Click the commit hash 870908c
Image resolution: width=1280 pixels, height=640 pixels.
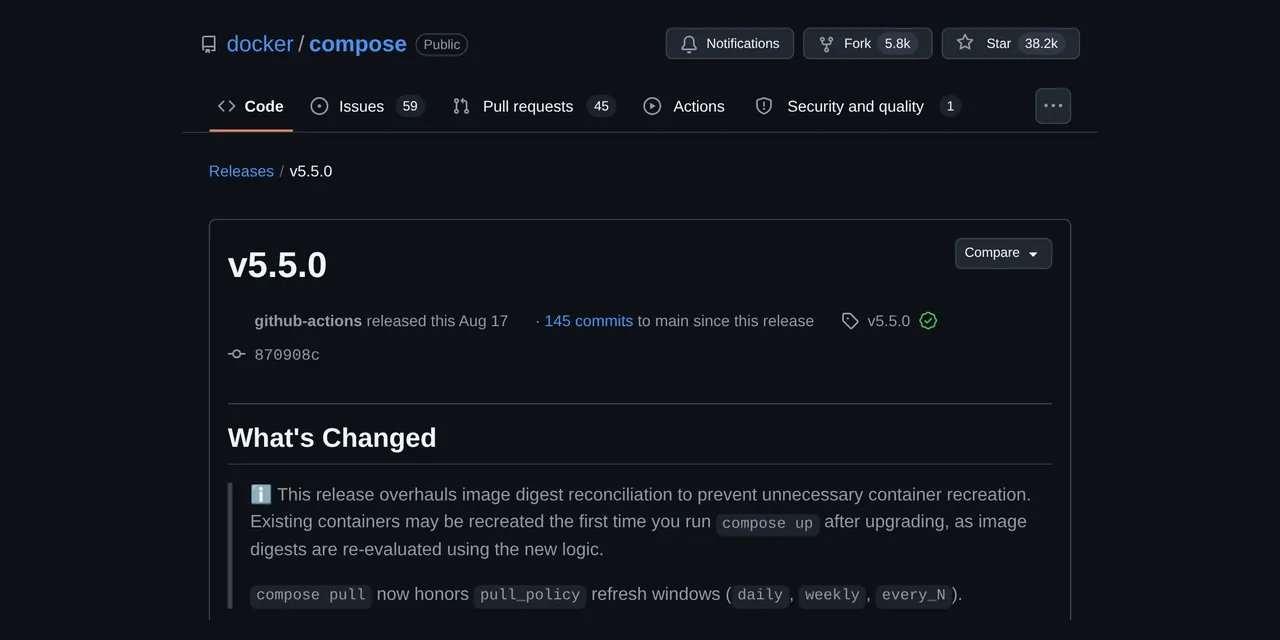(x=287, y=355)
